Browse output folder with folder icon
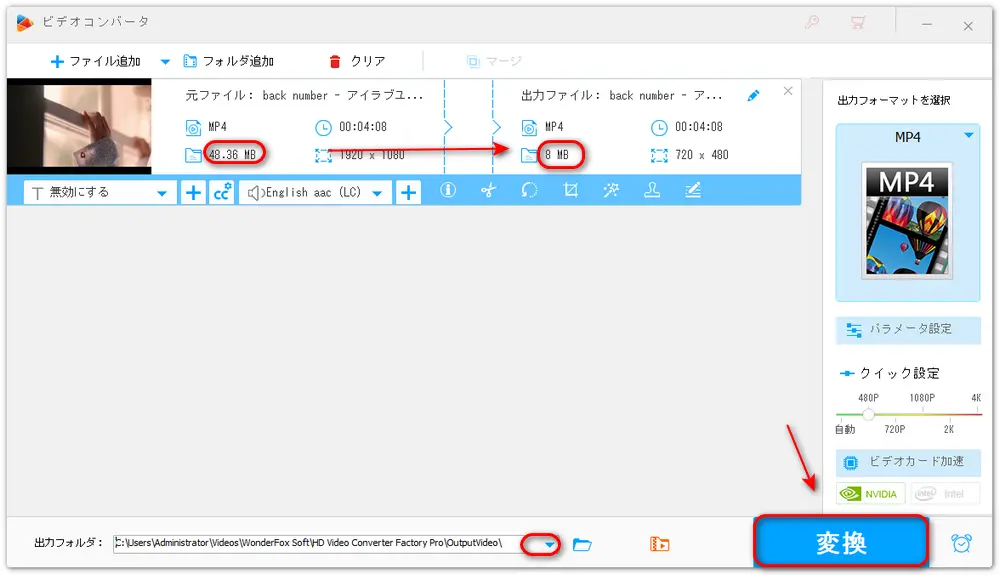The width and height of the screenshot is (1000, 575). 582,544
